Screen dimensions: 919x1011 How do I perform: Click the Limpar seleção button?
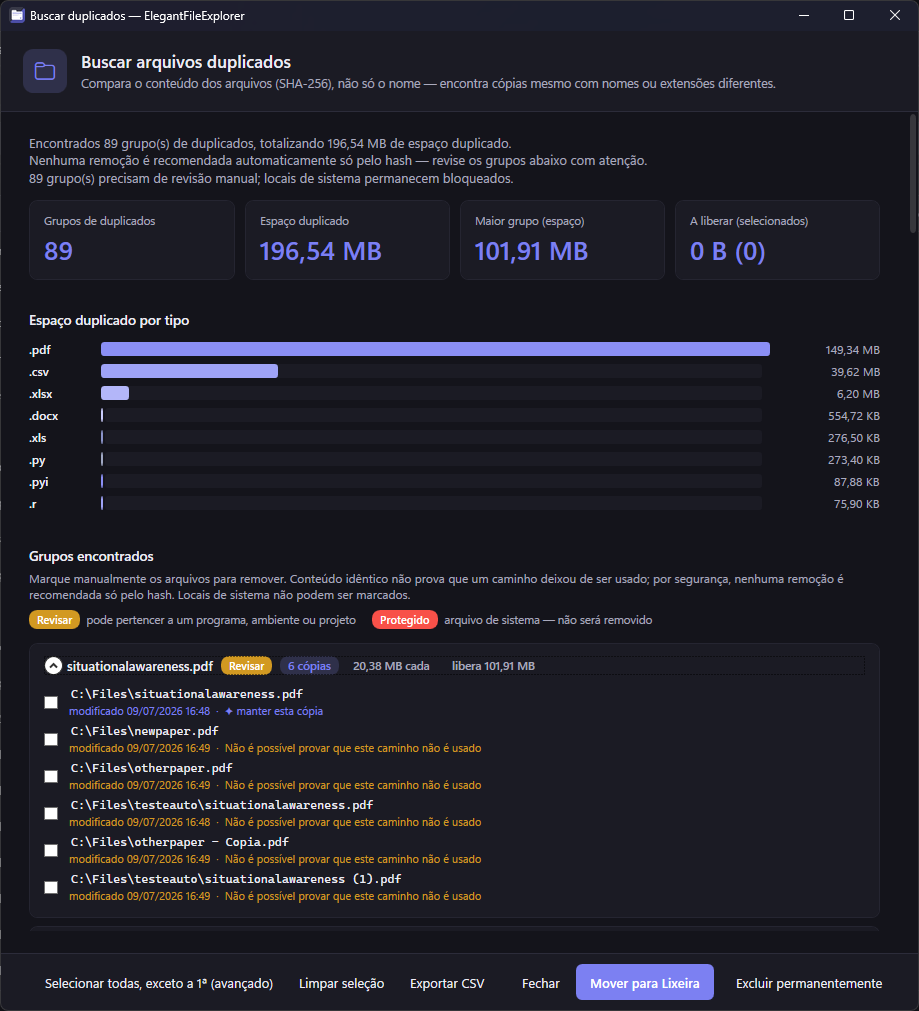[341, 983]
